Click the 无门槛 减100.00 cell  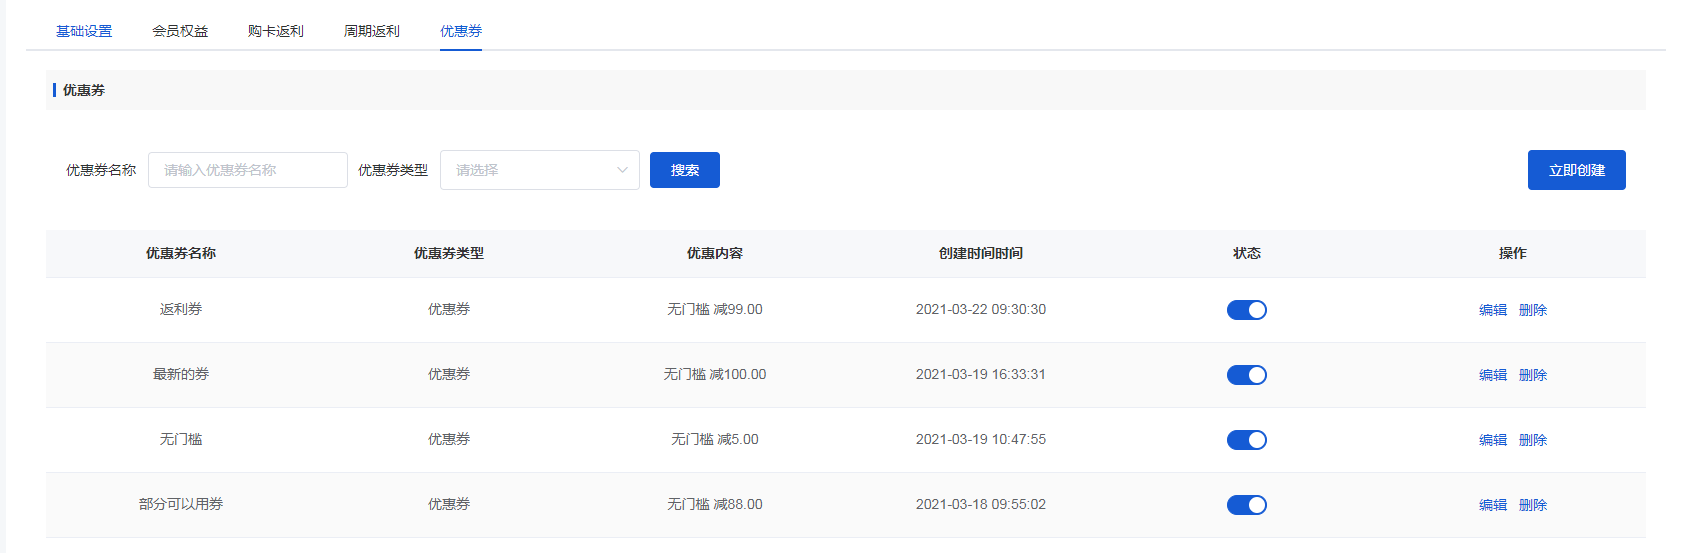coord(715,374)
